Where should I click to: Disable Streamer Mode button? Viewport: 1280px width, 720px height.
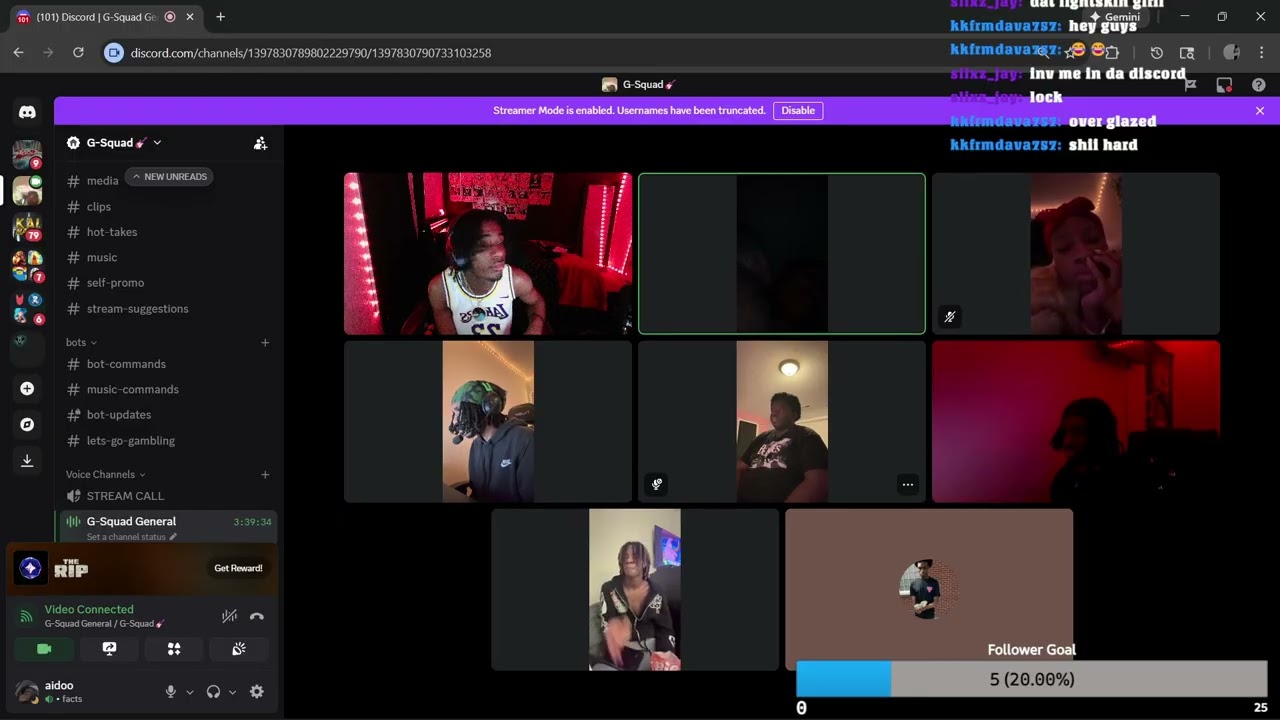[x=798, y=110]
